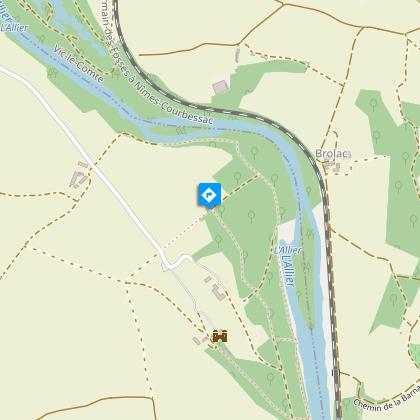Click the Brolac place name label
Screen dimensions: 420x420
(x=333, y=154)
